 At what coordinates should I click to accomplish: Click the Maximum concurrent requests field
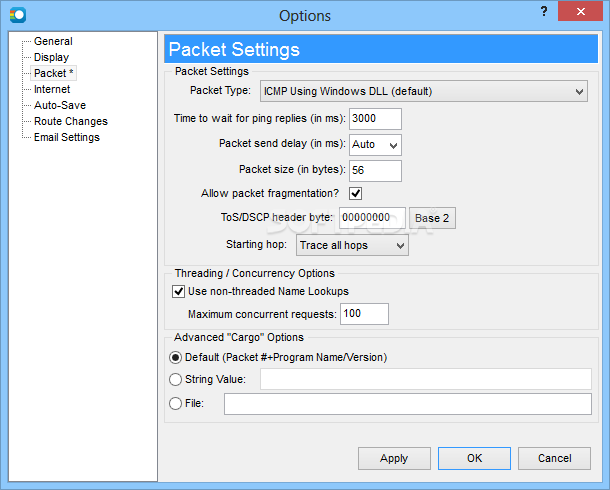point(365,314)
